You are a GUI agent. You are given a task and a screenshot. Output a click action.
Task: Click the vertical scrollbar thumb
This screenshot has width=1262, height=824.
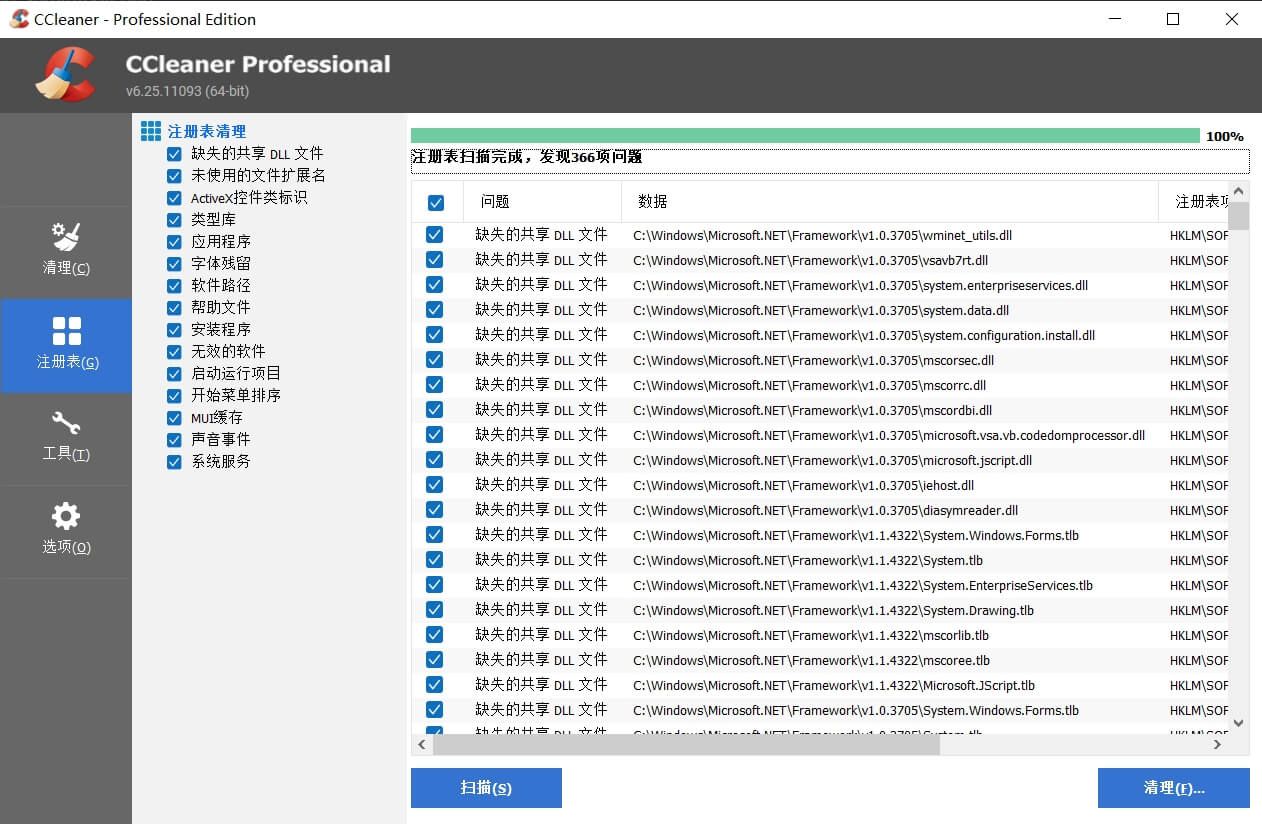[1238, 216]
